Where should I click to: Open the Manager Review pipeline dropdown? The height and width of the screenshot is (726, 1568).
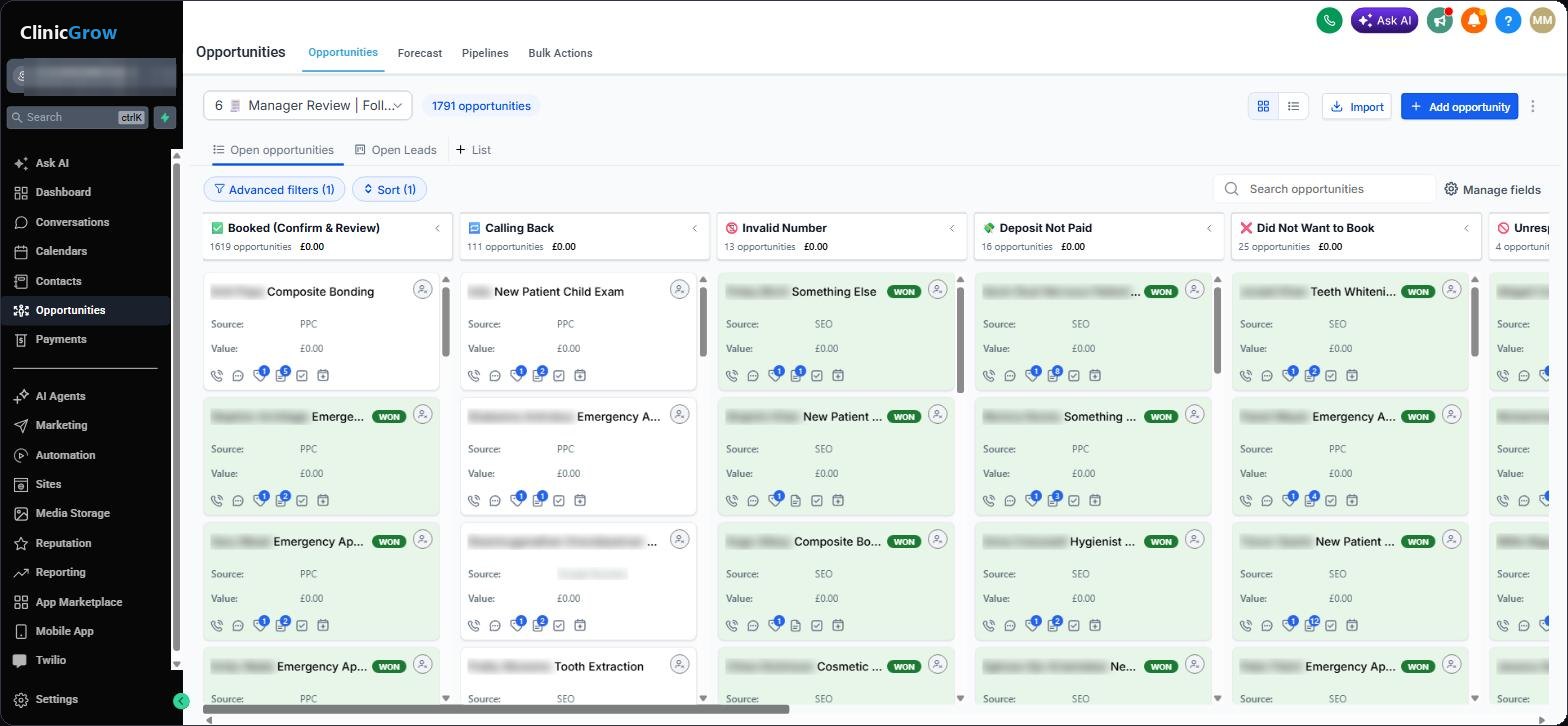(x=308, y=105)
